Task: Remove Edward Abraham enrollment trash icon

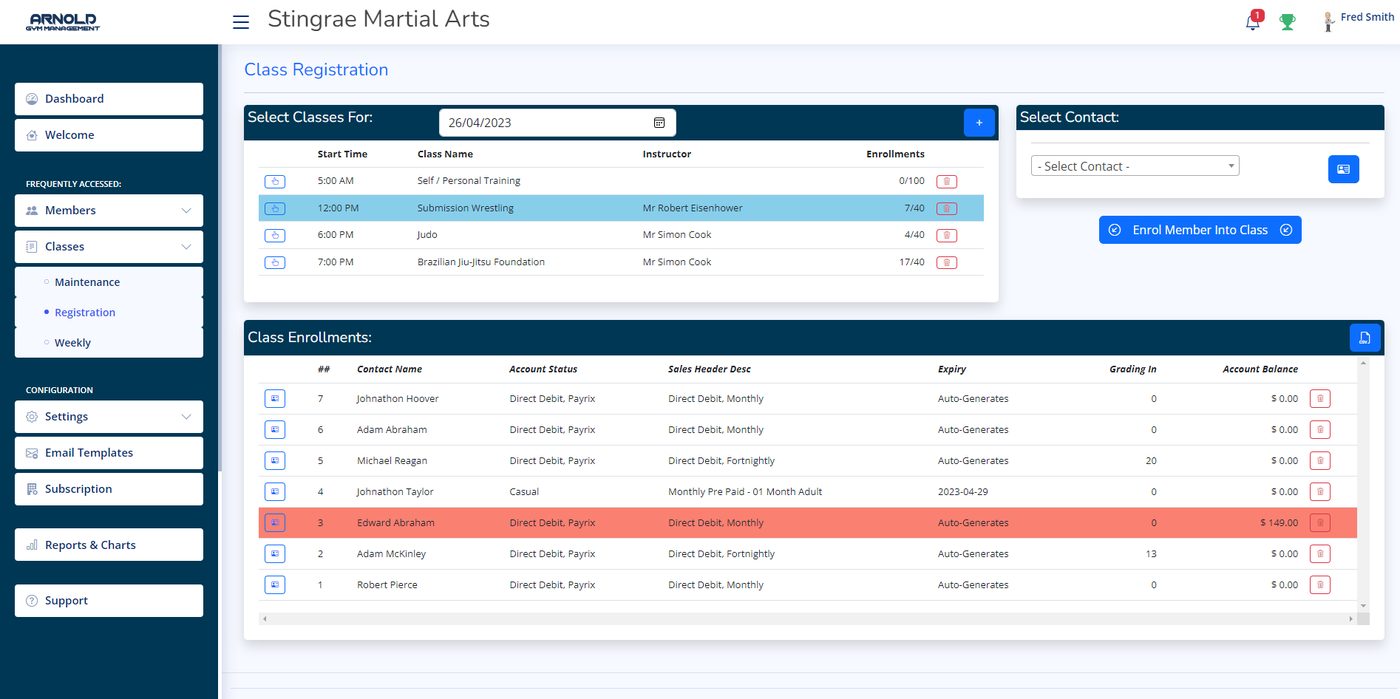Action: pyautogui.click(x=1320, y=522)
